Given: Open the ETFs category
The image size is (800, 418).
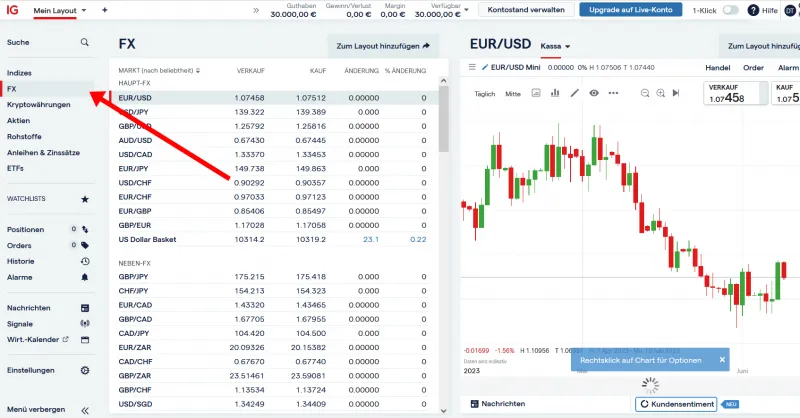Looking at the screenshot, I should click(15, 168).
